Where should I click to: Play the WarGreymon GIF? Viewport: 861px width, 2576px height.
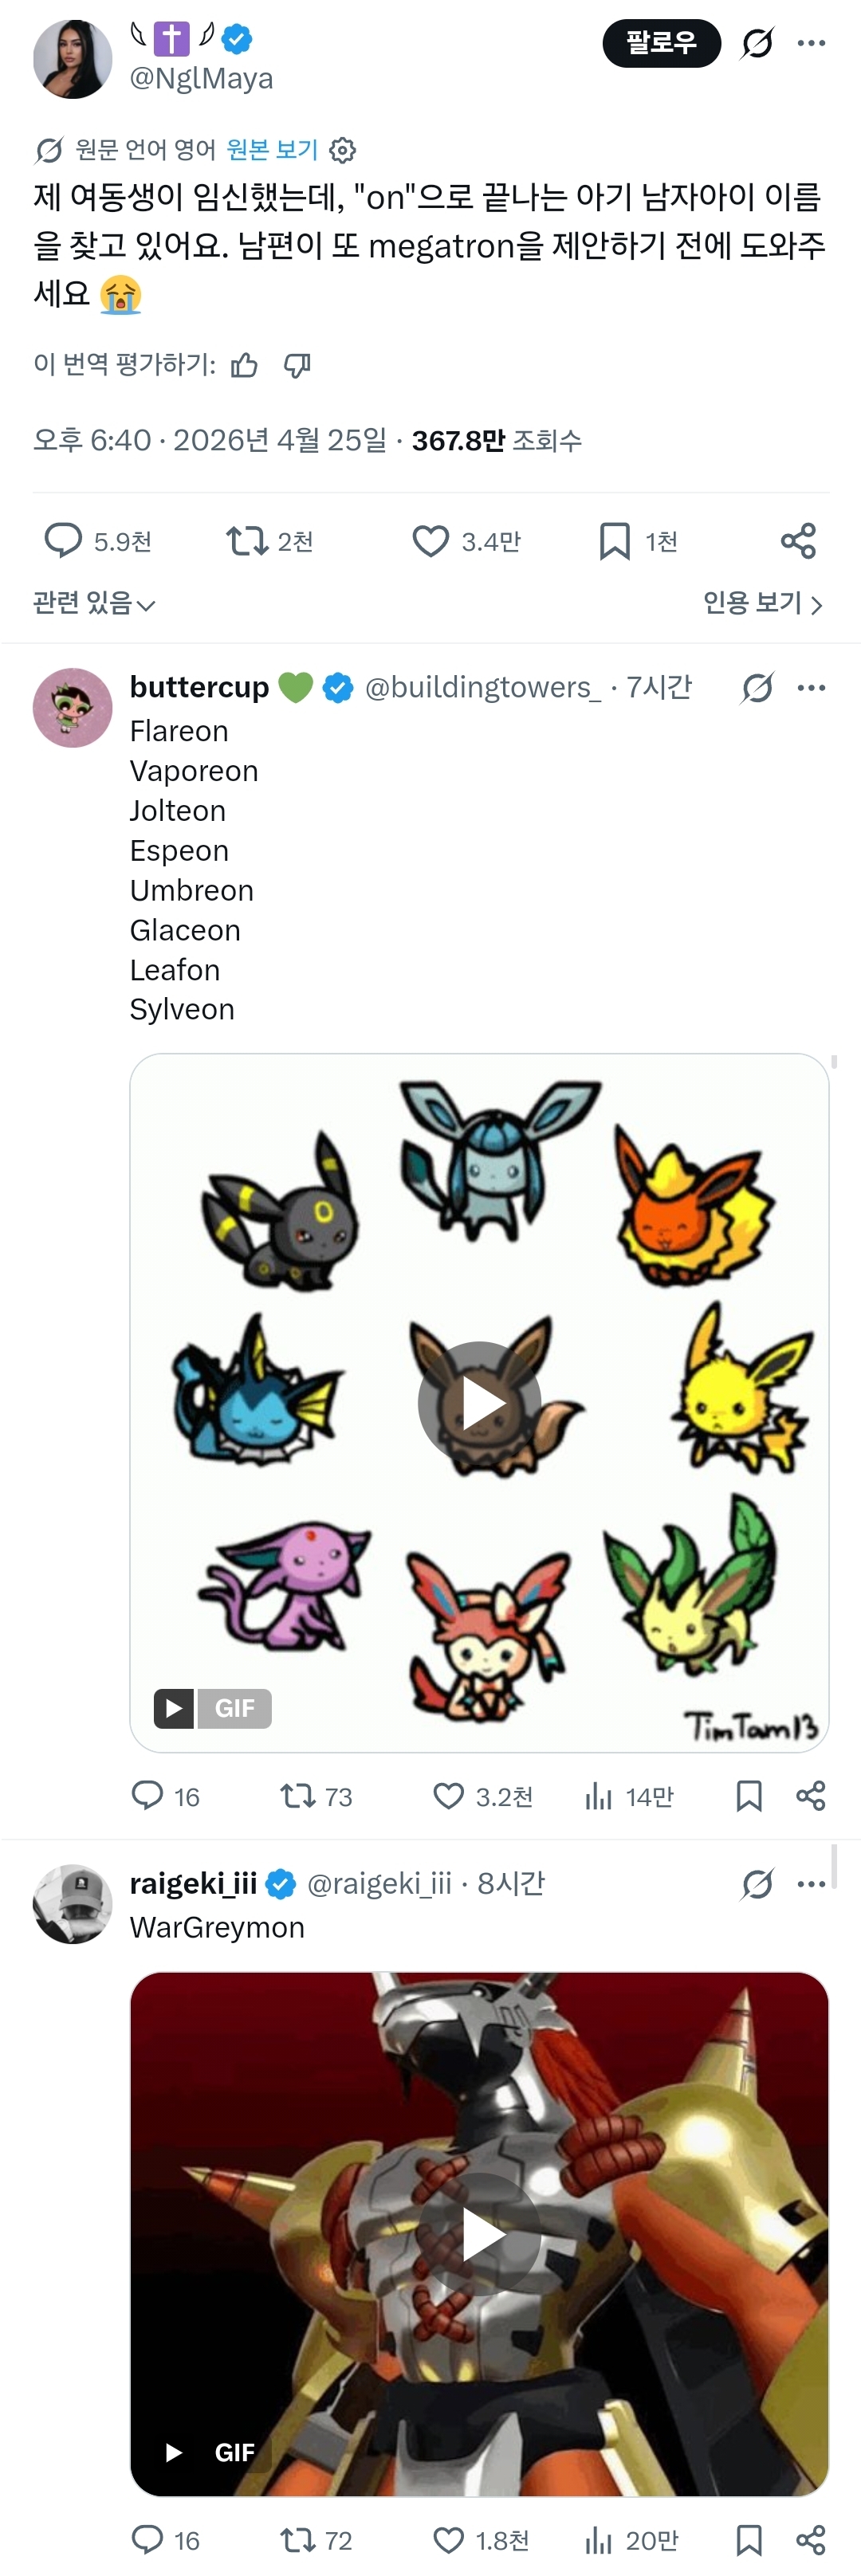480,2234
